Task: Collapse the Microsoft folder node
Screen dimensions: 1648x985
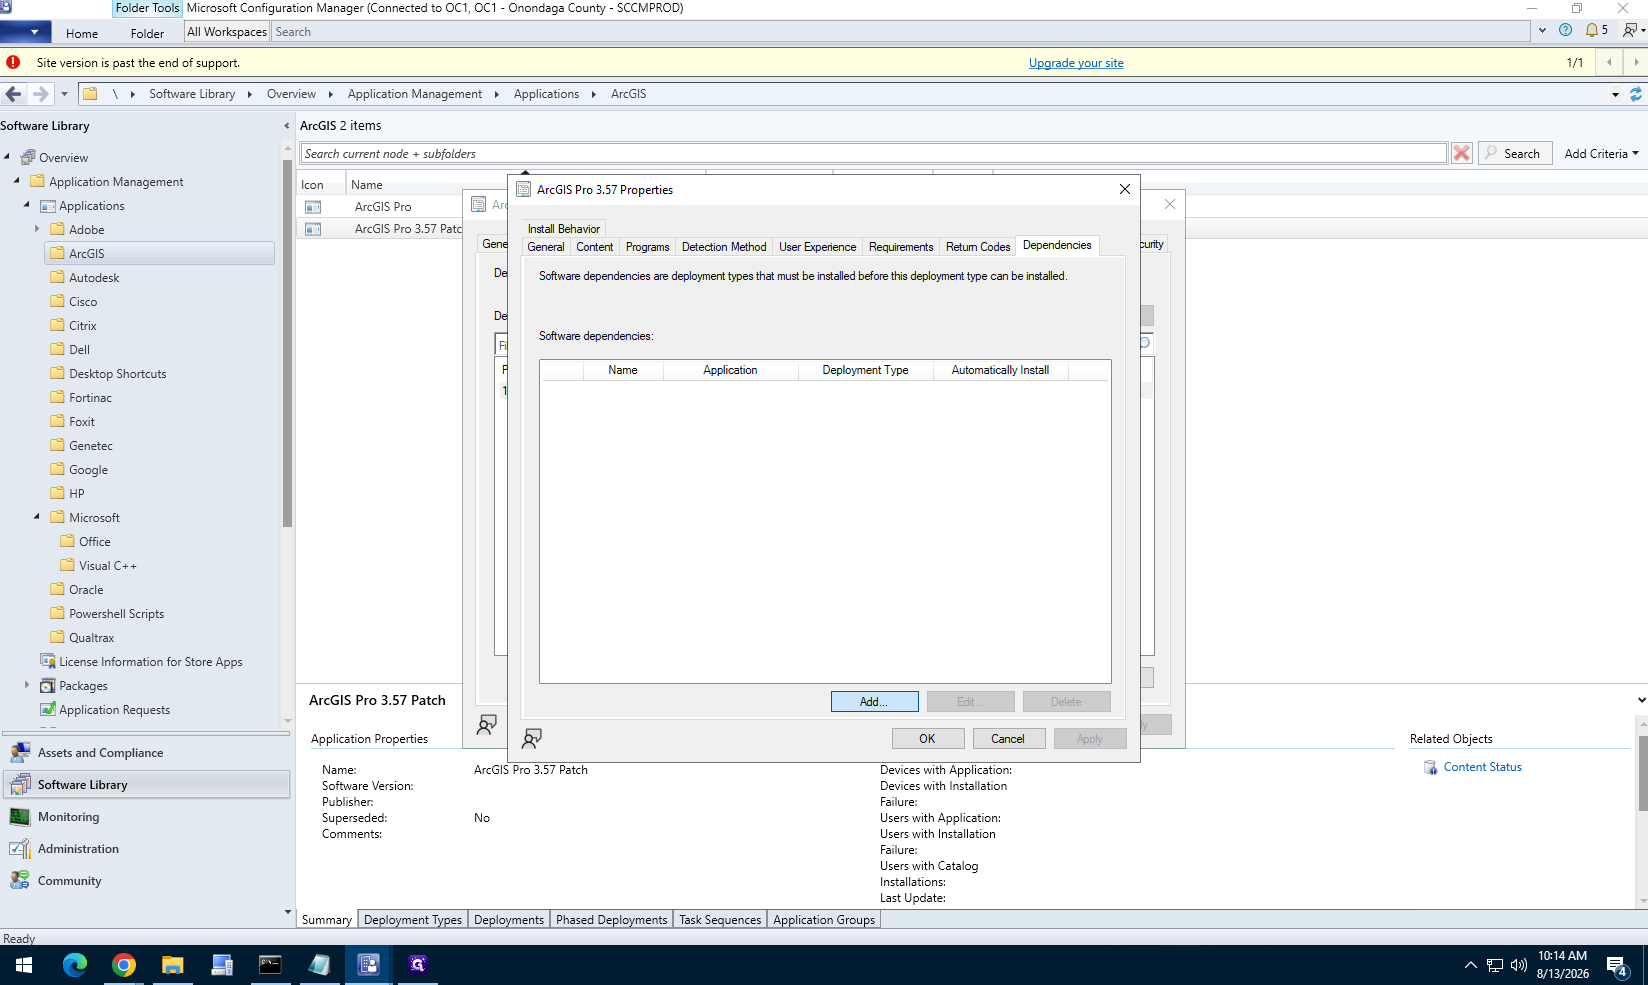Action: click(x=37, y=517)
